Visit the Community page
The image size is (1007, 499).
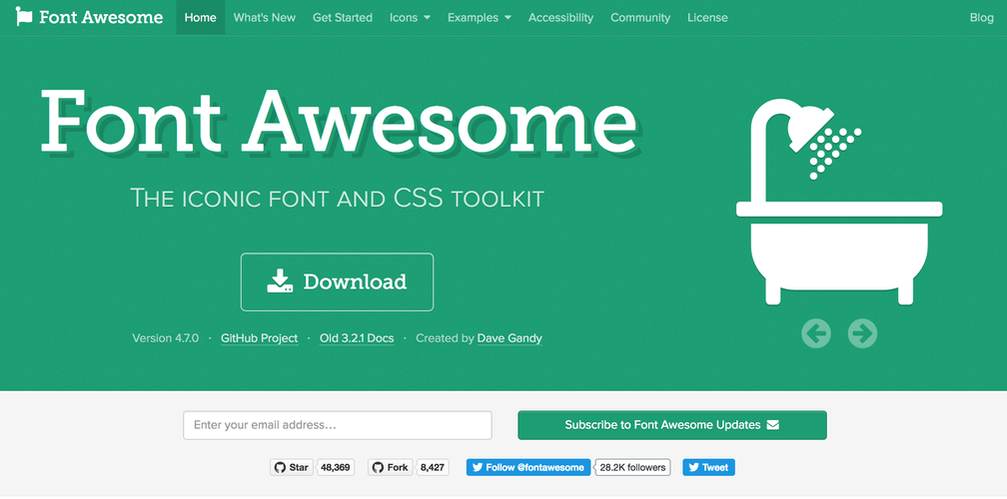point(640,17)
